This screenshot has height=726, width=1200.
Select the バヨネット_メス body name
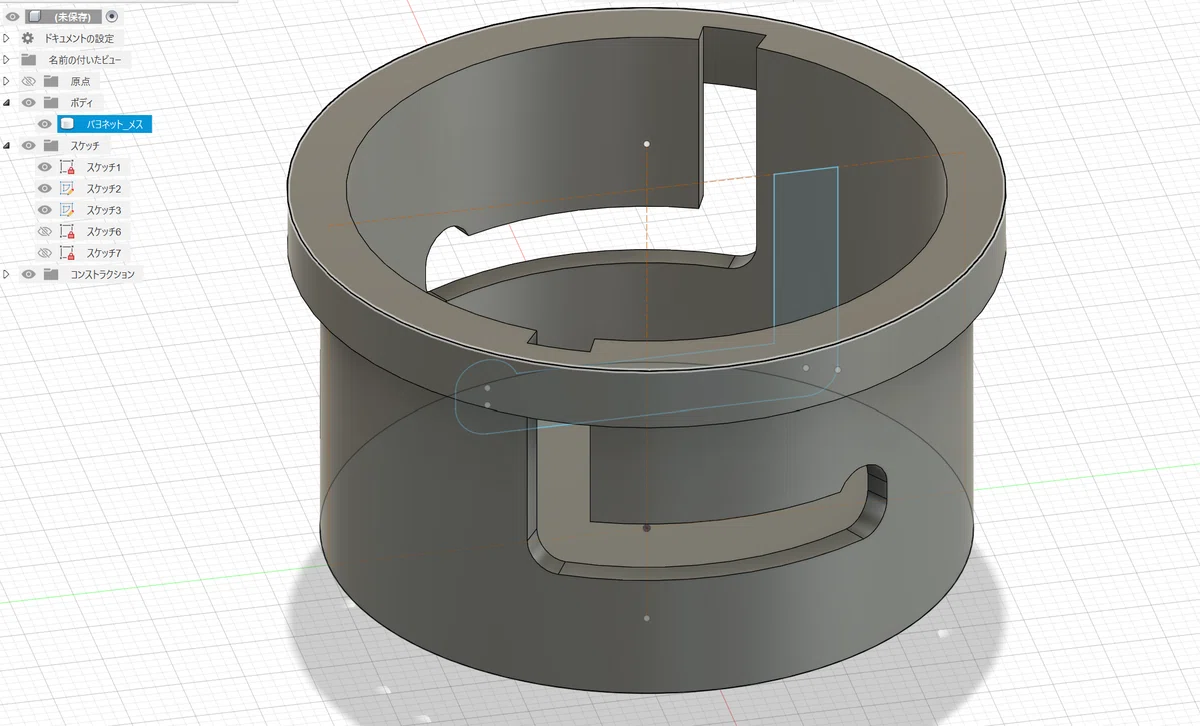(x=115, y=124)
